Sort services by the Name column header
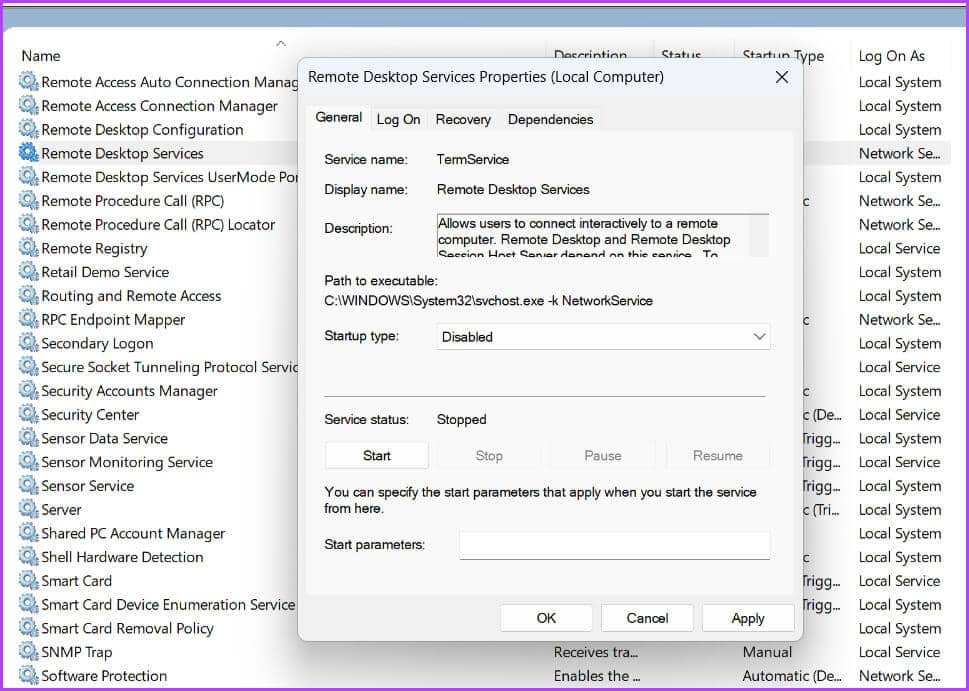The height and width of the screenshot is (691, 969). (x=41, y=56)
